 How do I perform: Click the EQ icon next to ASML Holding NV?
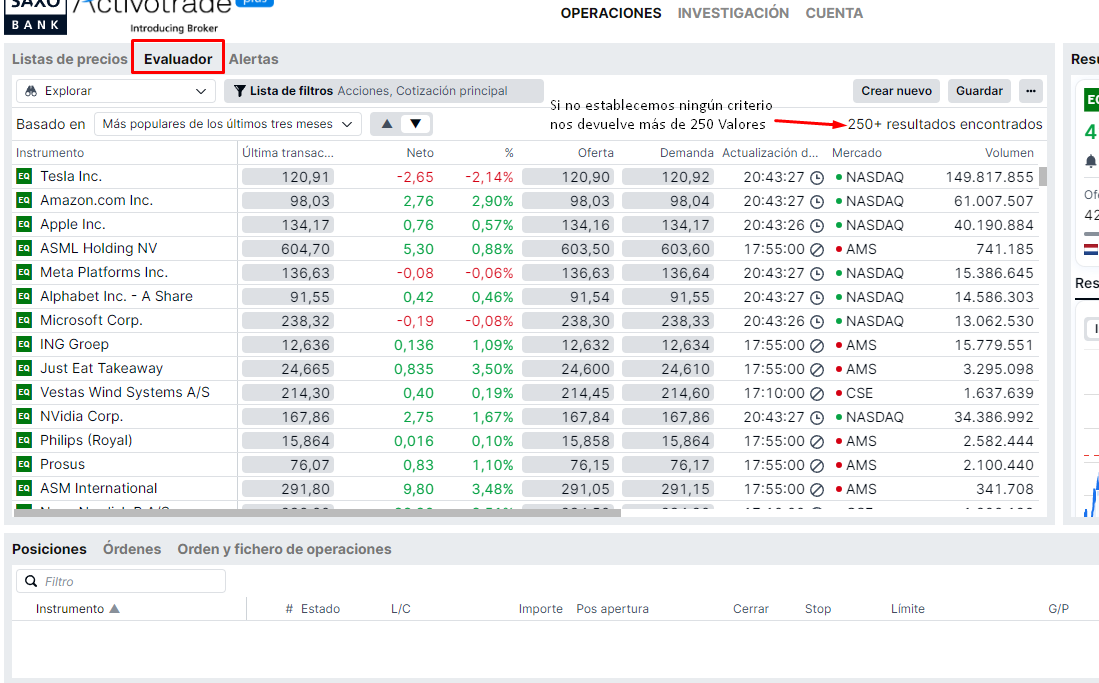click(24, 248)
